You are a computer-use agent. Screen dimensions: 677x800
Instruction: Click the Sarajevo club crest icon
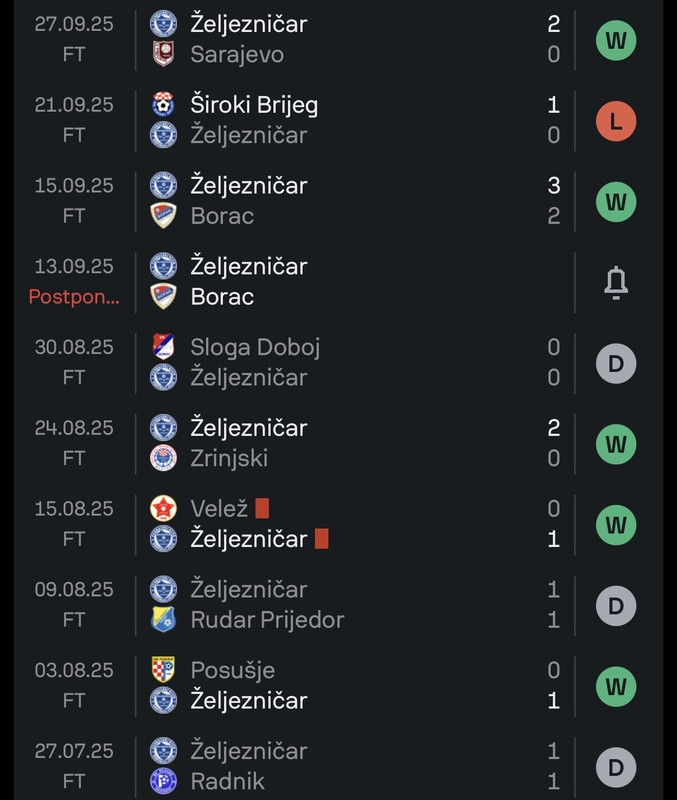pos(163,54)
